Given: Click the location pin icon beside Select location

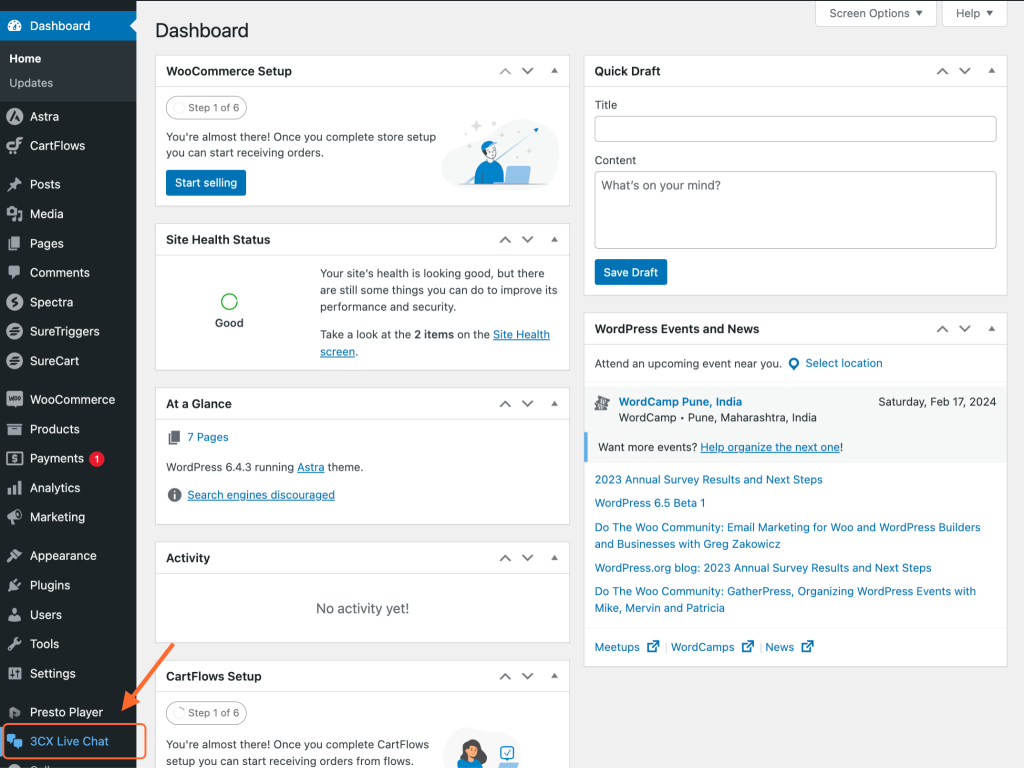Looking at the screenshot, I should 794,364.
